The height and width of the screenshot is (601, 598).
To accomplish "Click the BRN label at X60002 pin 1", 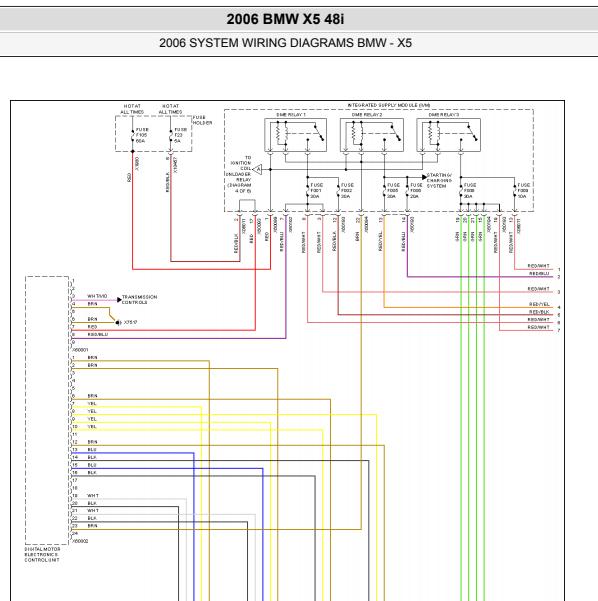I will point(92,357).
